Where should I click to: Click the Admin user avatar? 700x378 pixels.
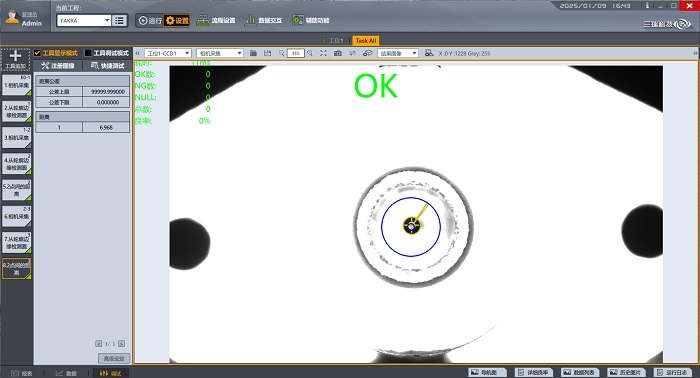coord(12,17)
